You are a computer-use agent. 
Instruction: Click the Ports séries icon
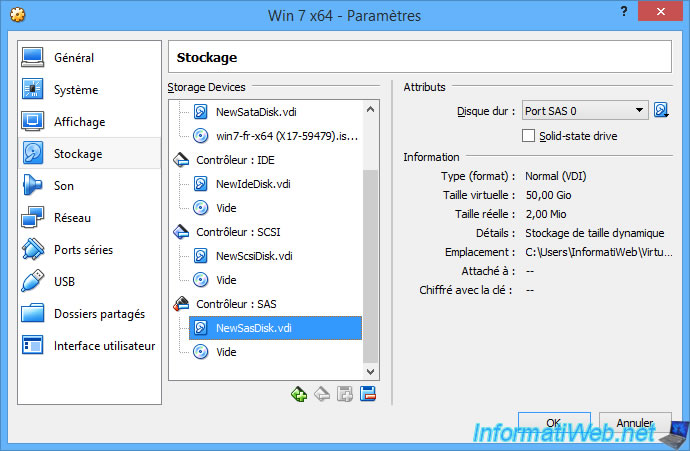pyautogui.click(x=33, y=249)
